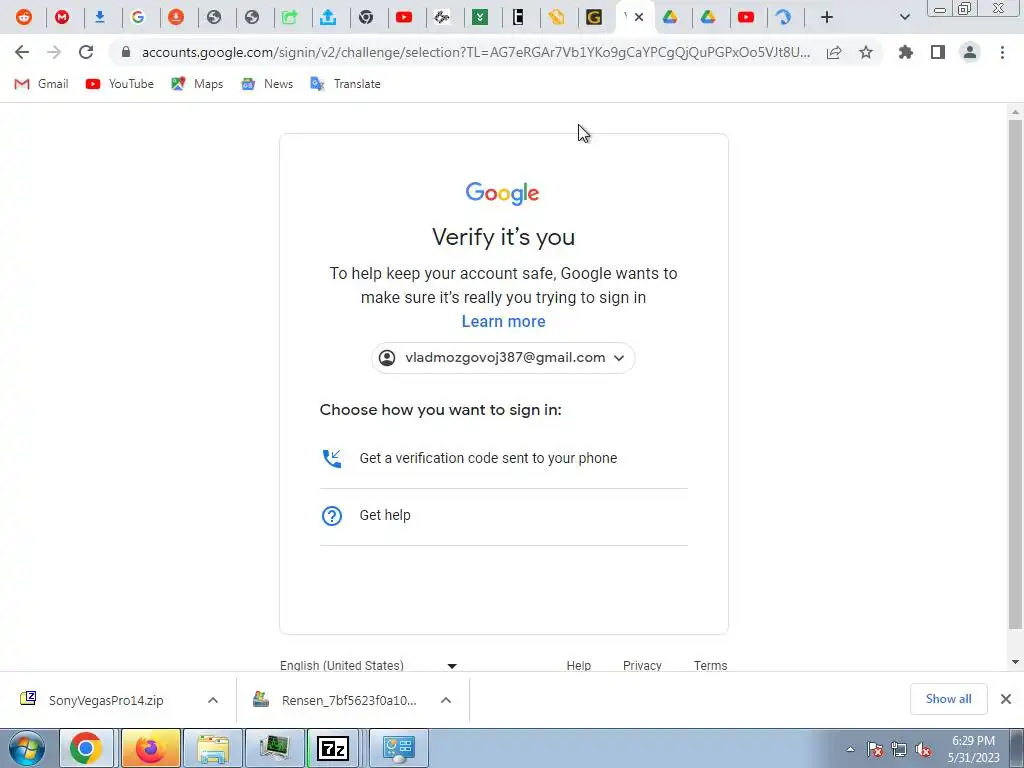
Task: Open the Privacy footer link
Action: 642,665
